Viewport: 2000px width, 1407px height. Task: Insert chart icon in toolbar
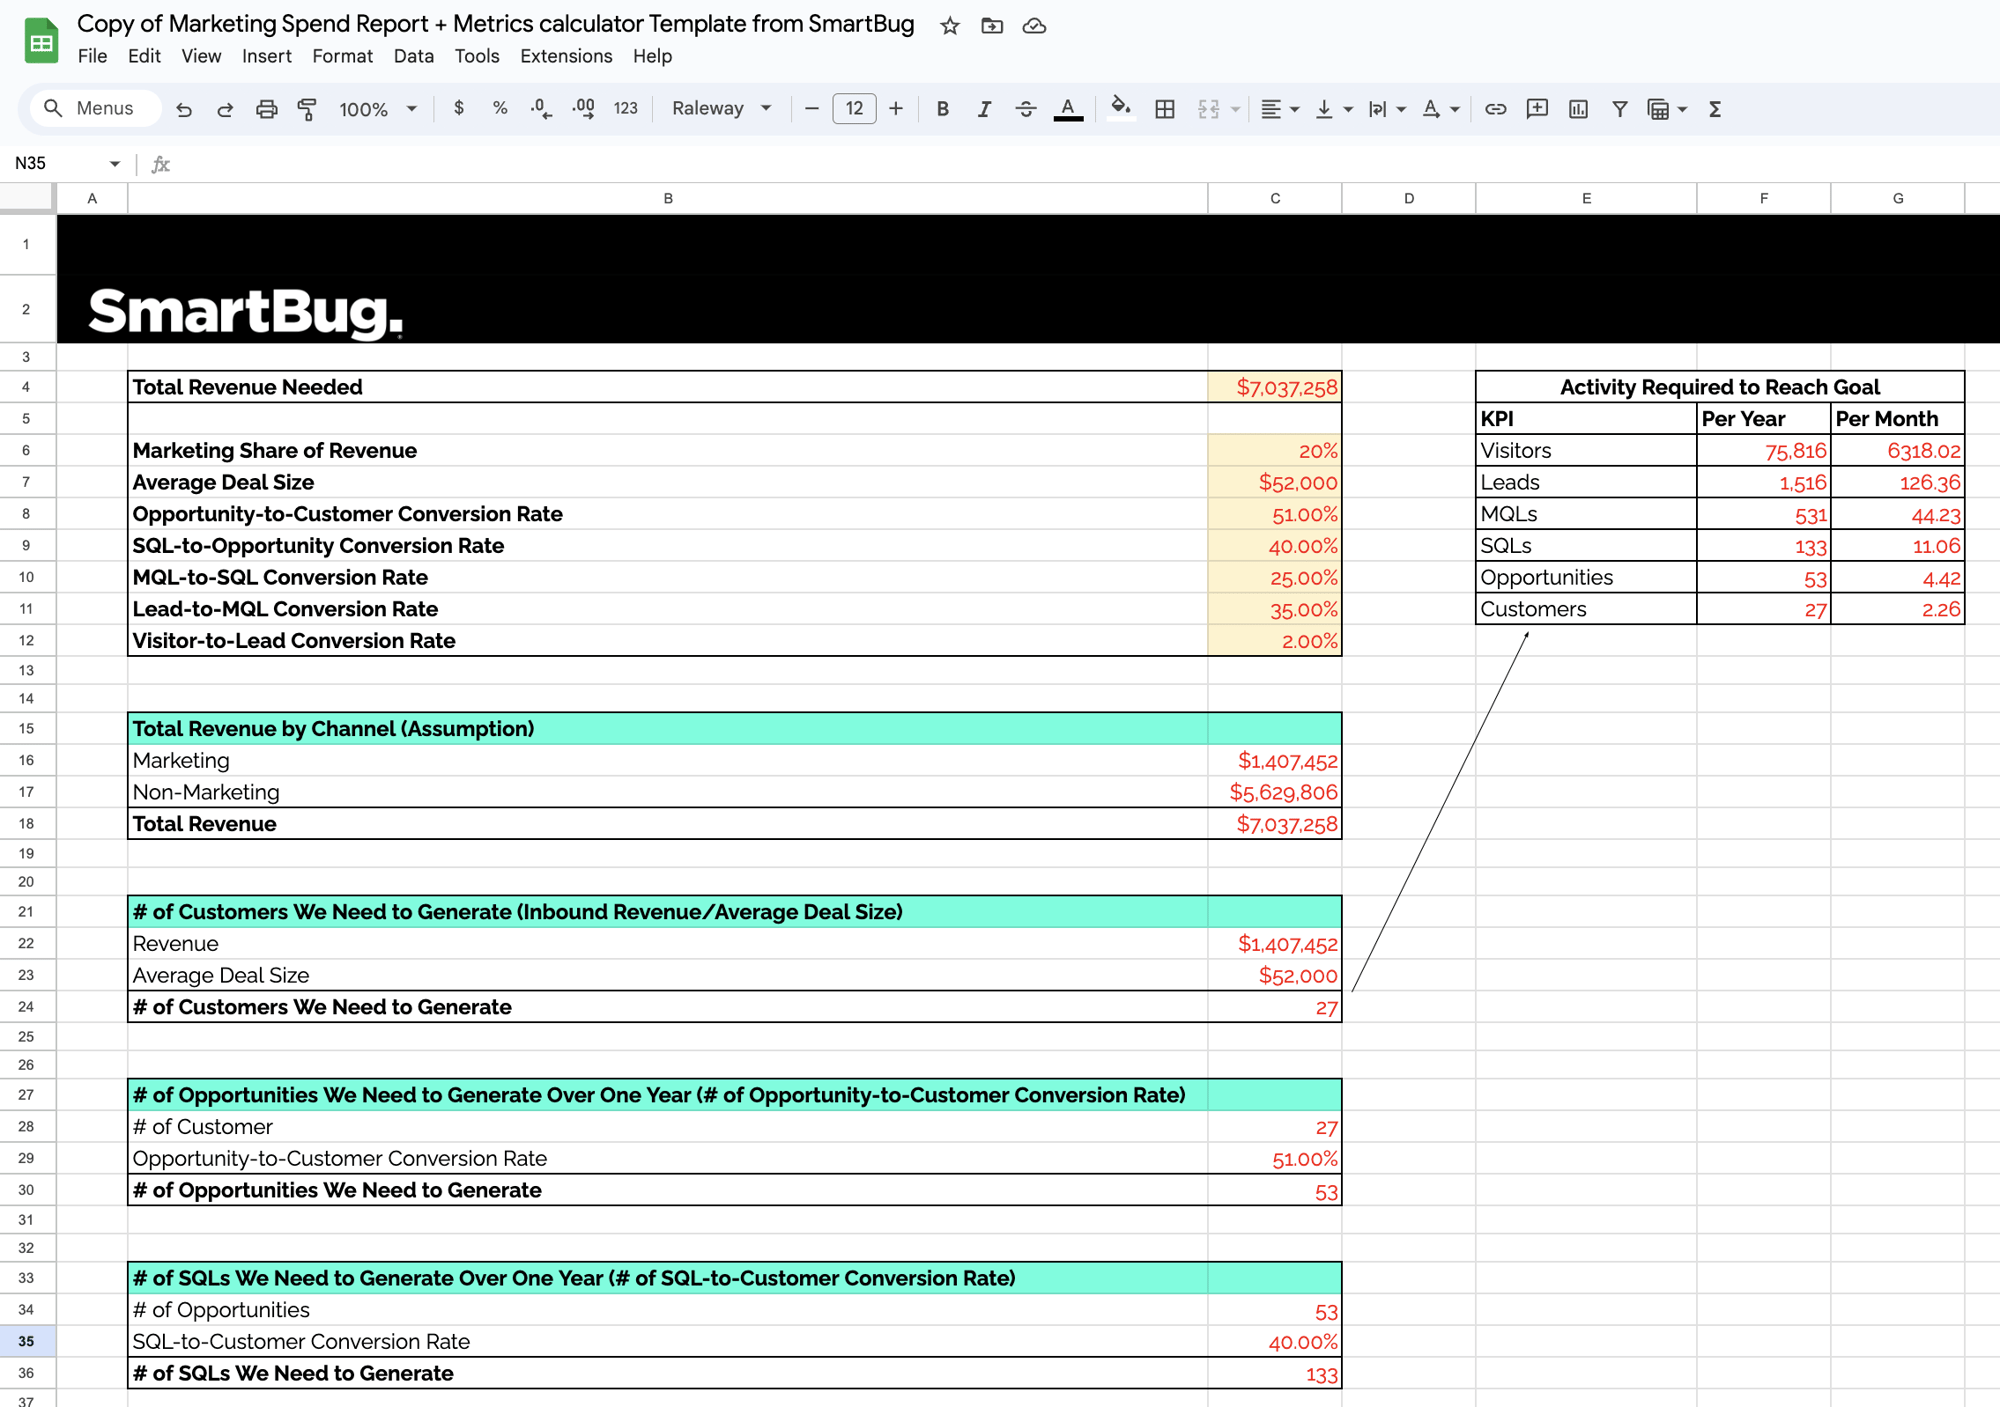click(x=1578, y=109)
